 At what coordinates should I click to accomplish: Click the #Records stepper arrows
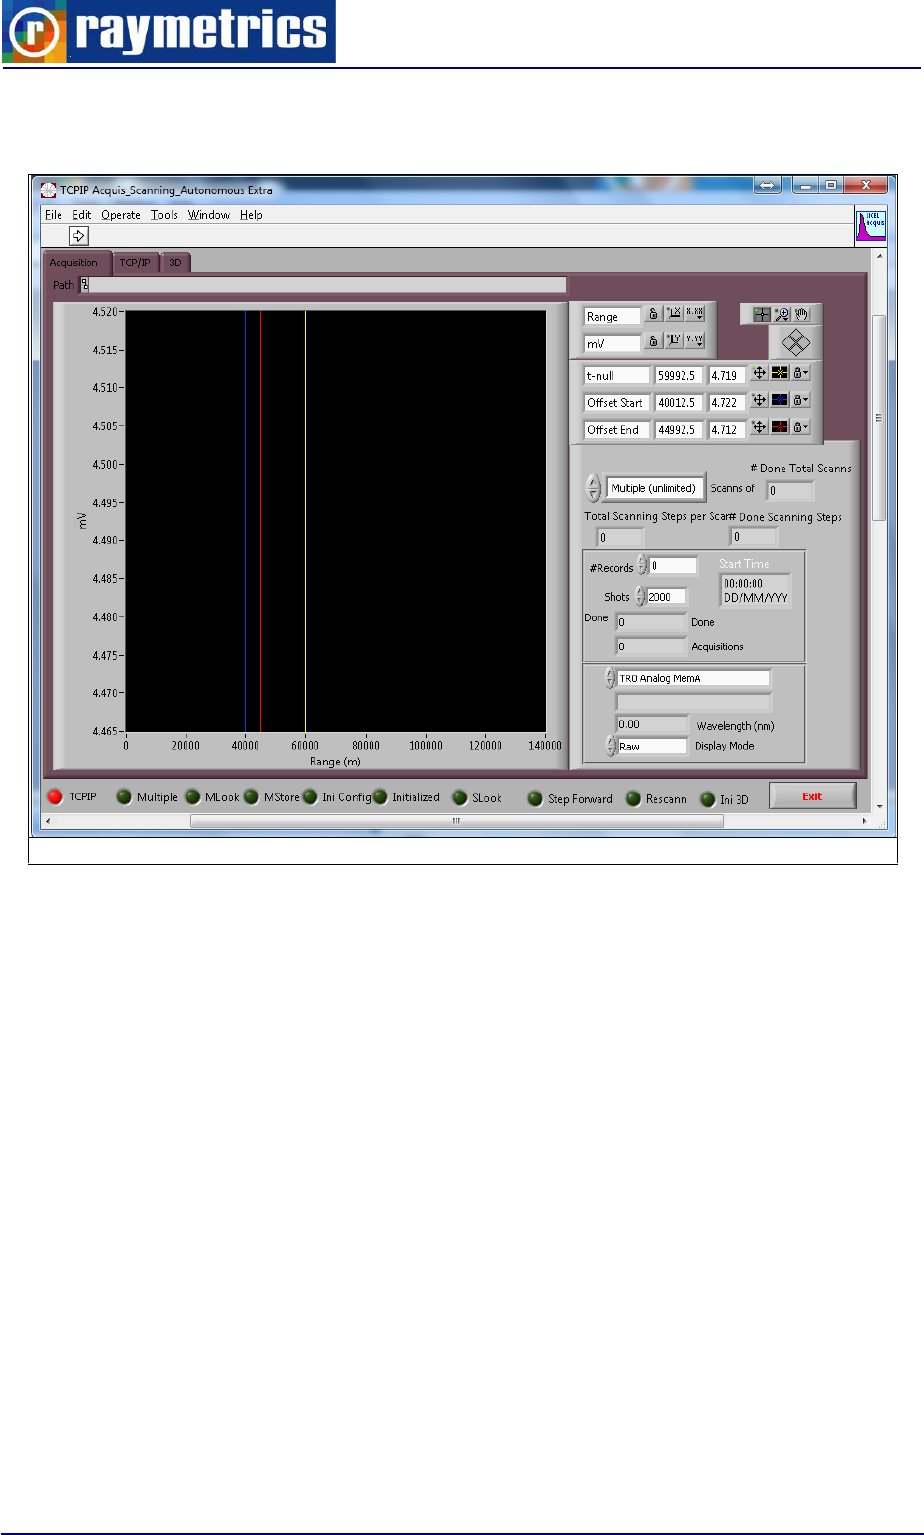641,566
